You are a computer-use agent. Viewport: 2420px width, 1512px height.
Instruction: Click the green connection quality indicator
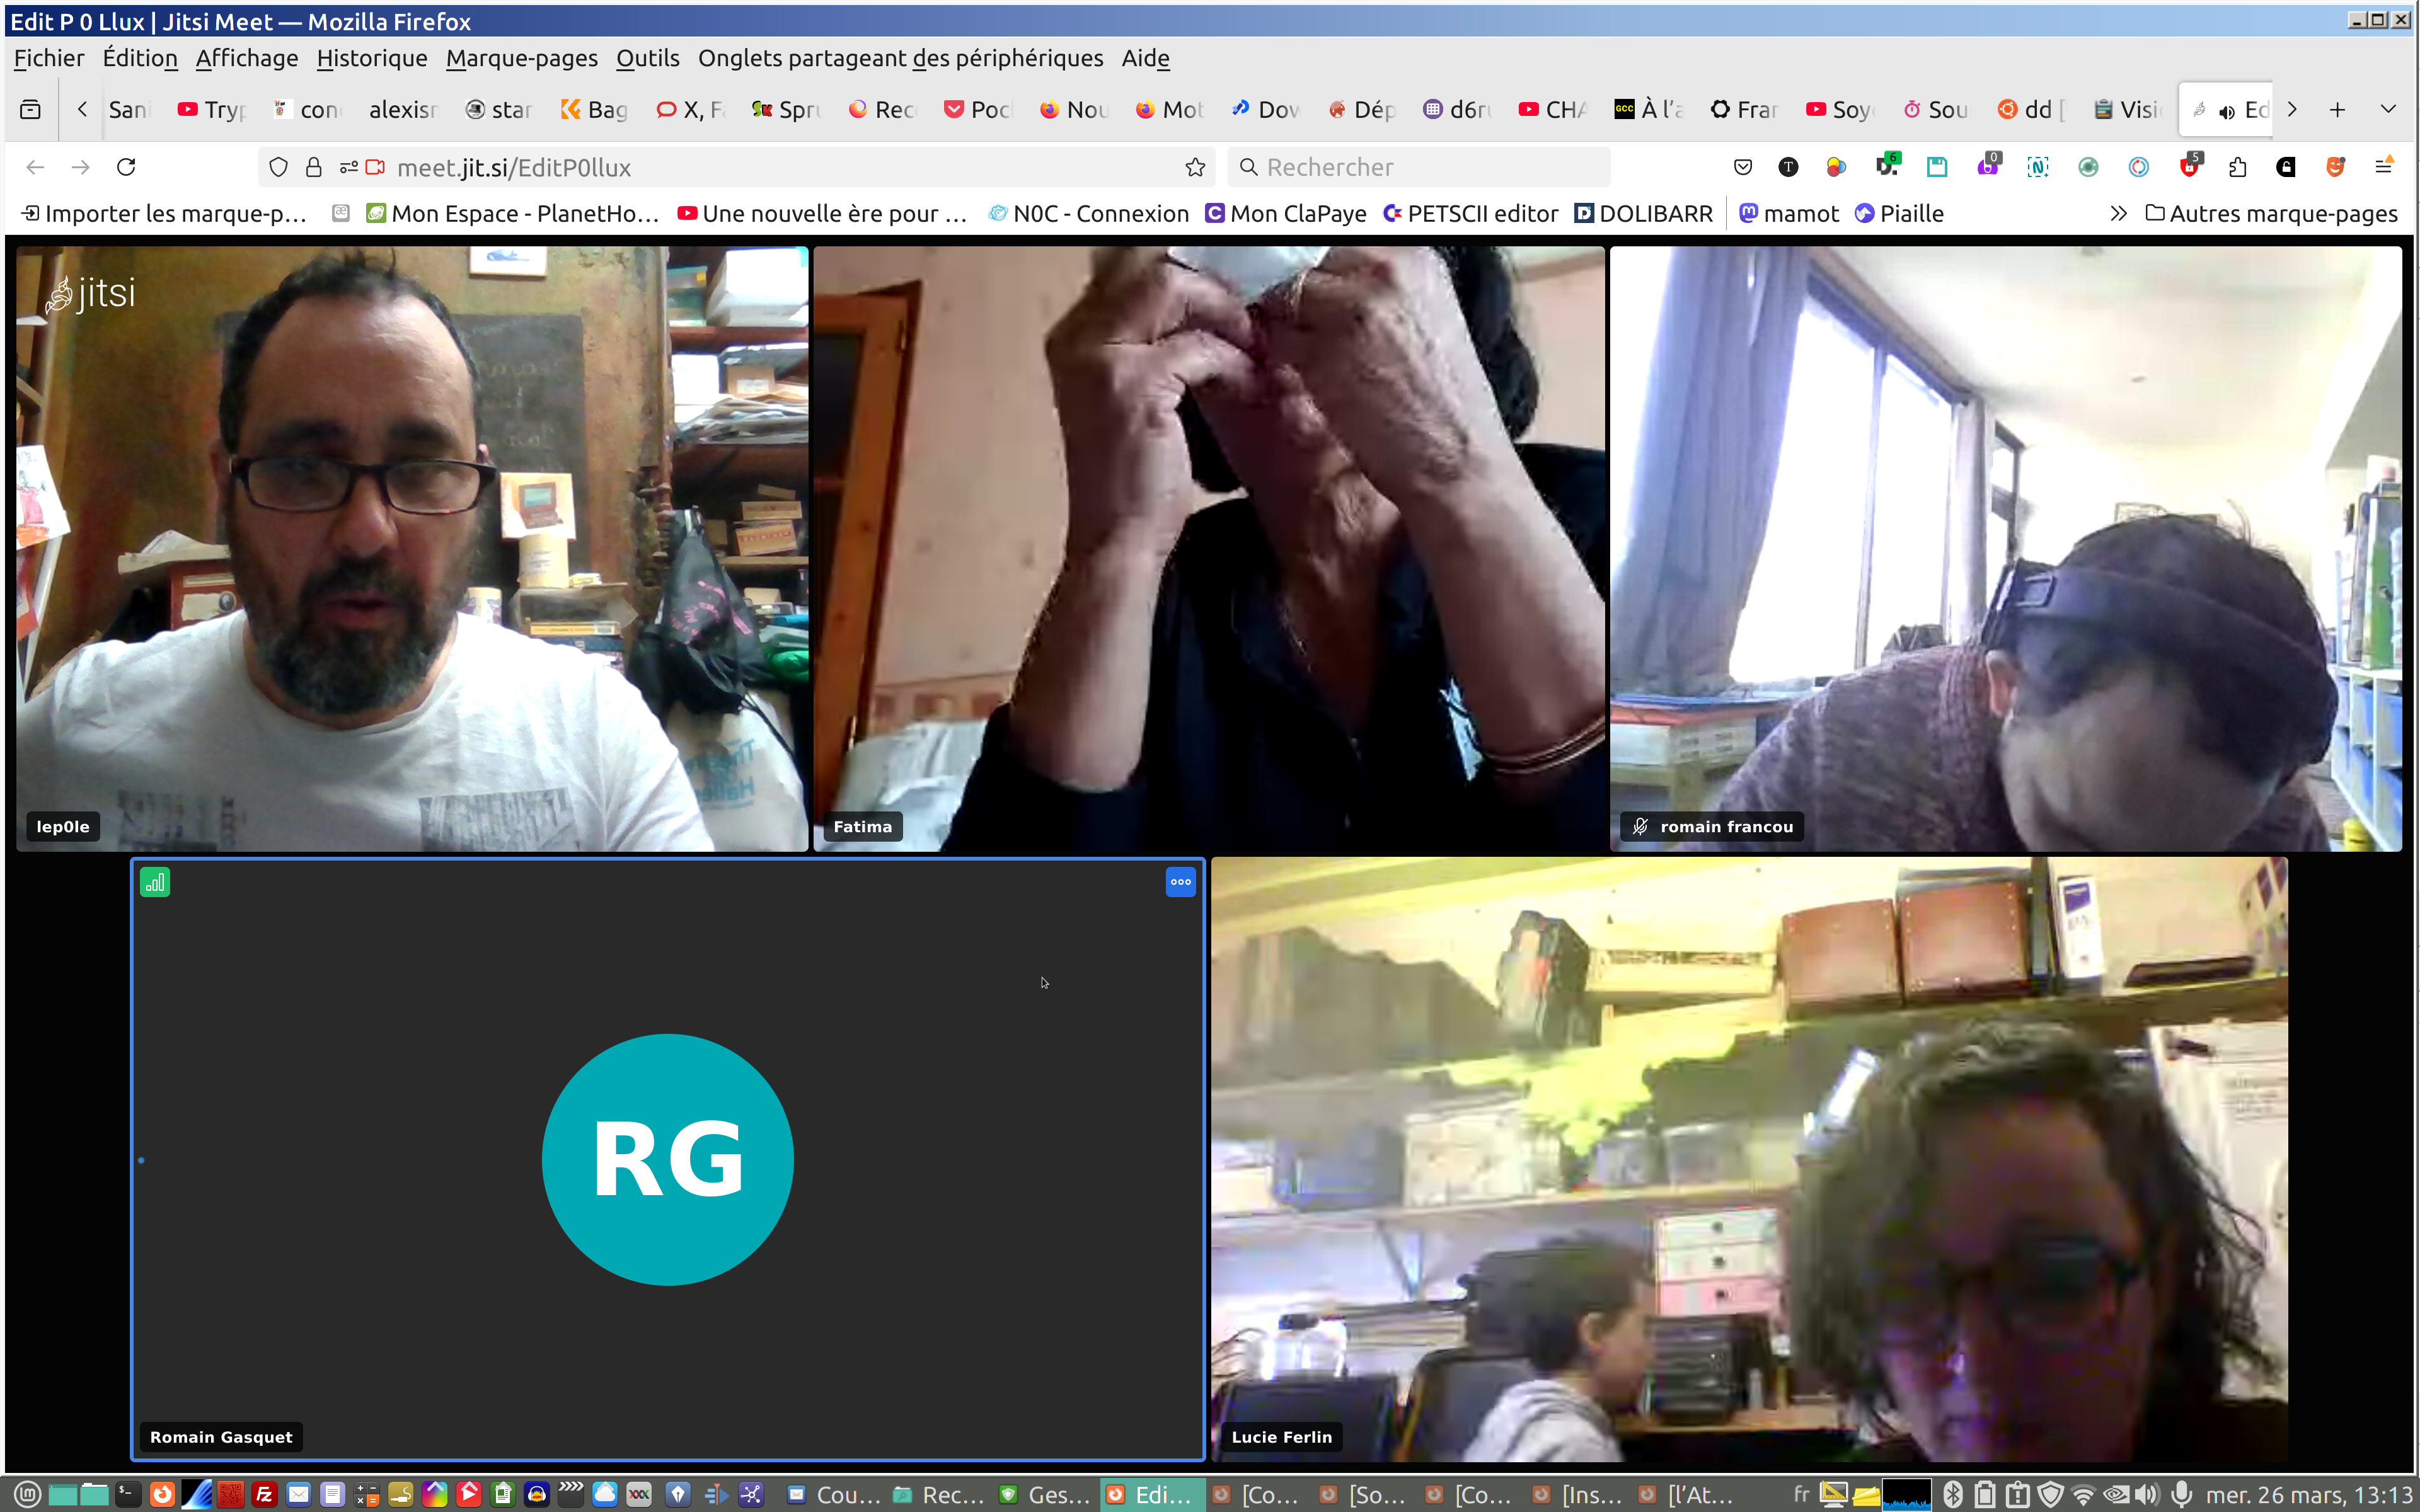point(155,882)
